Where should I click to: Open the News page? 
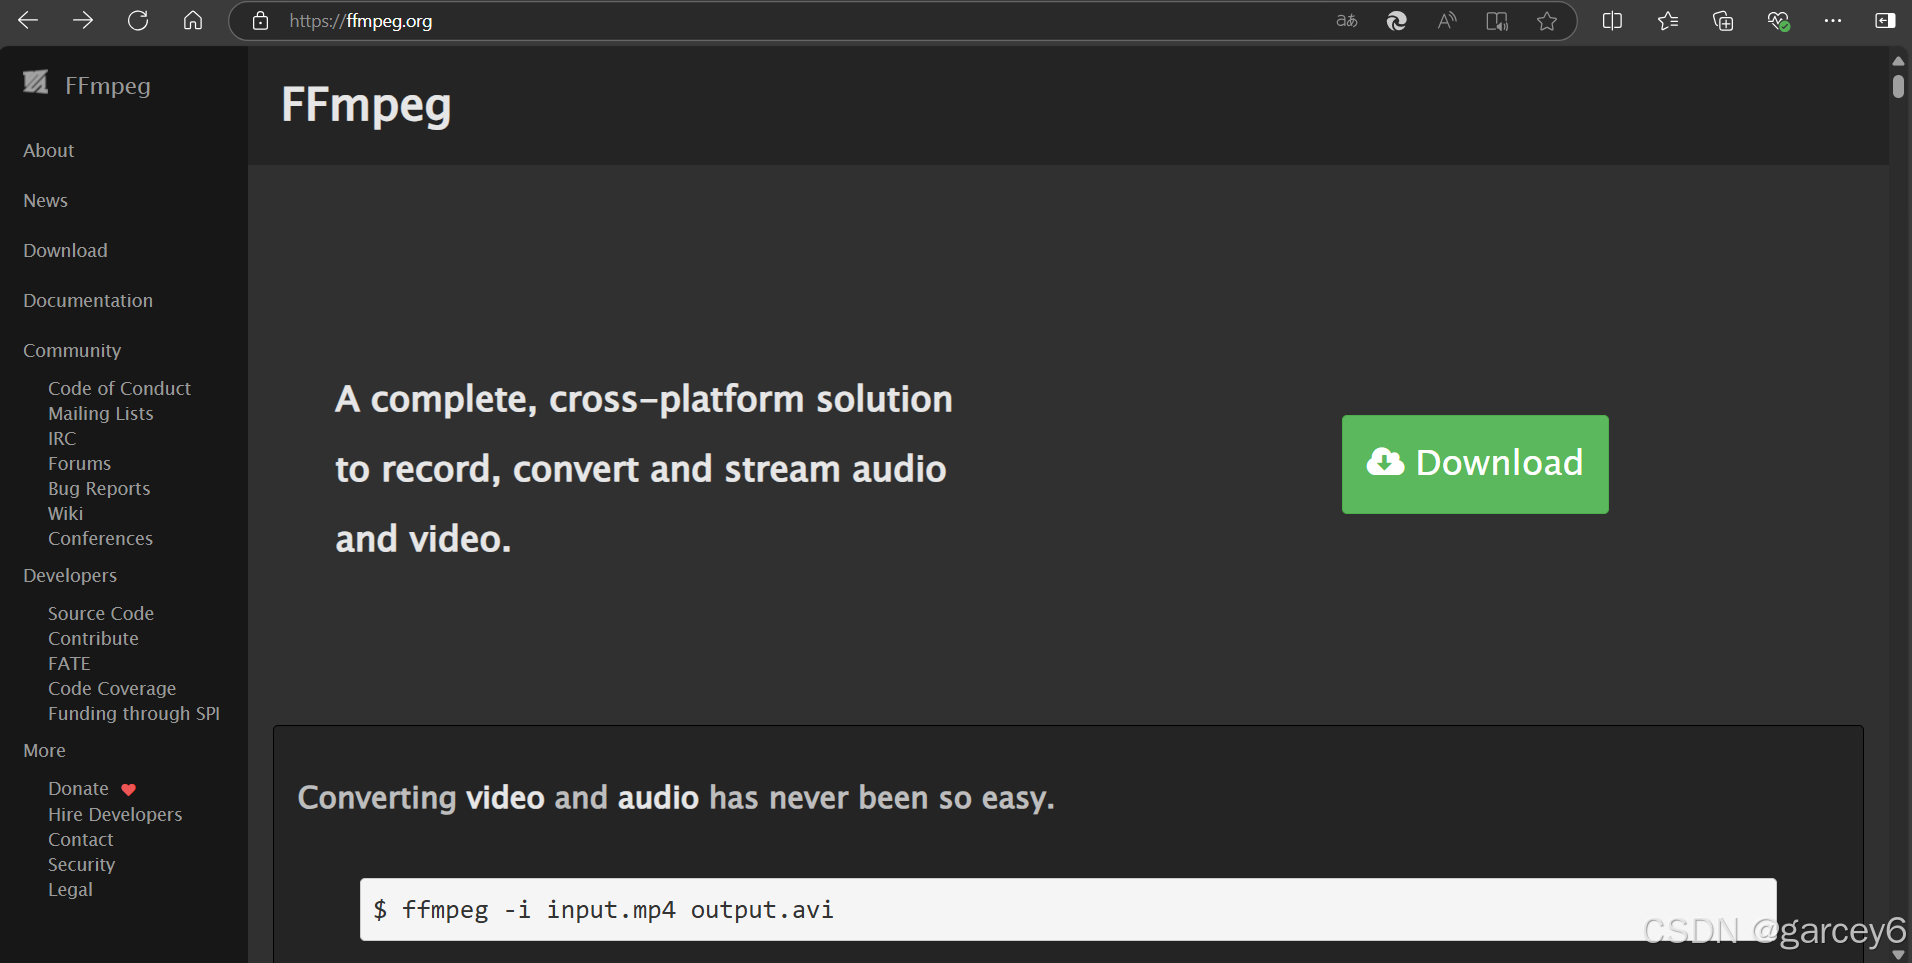coord(46,200)
